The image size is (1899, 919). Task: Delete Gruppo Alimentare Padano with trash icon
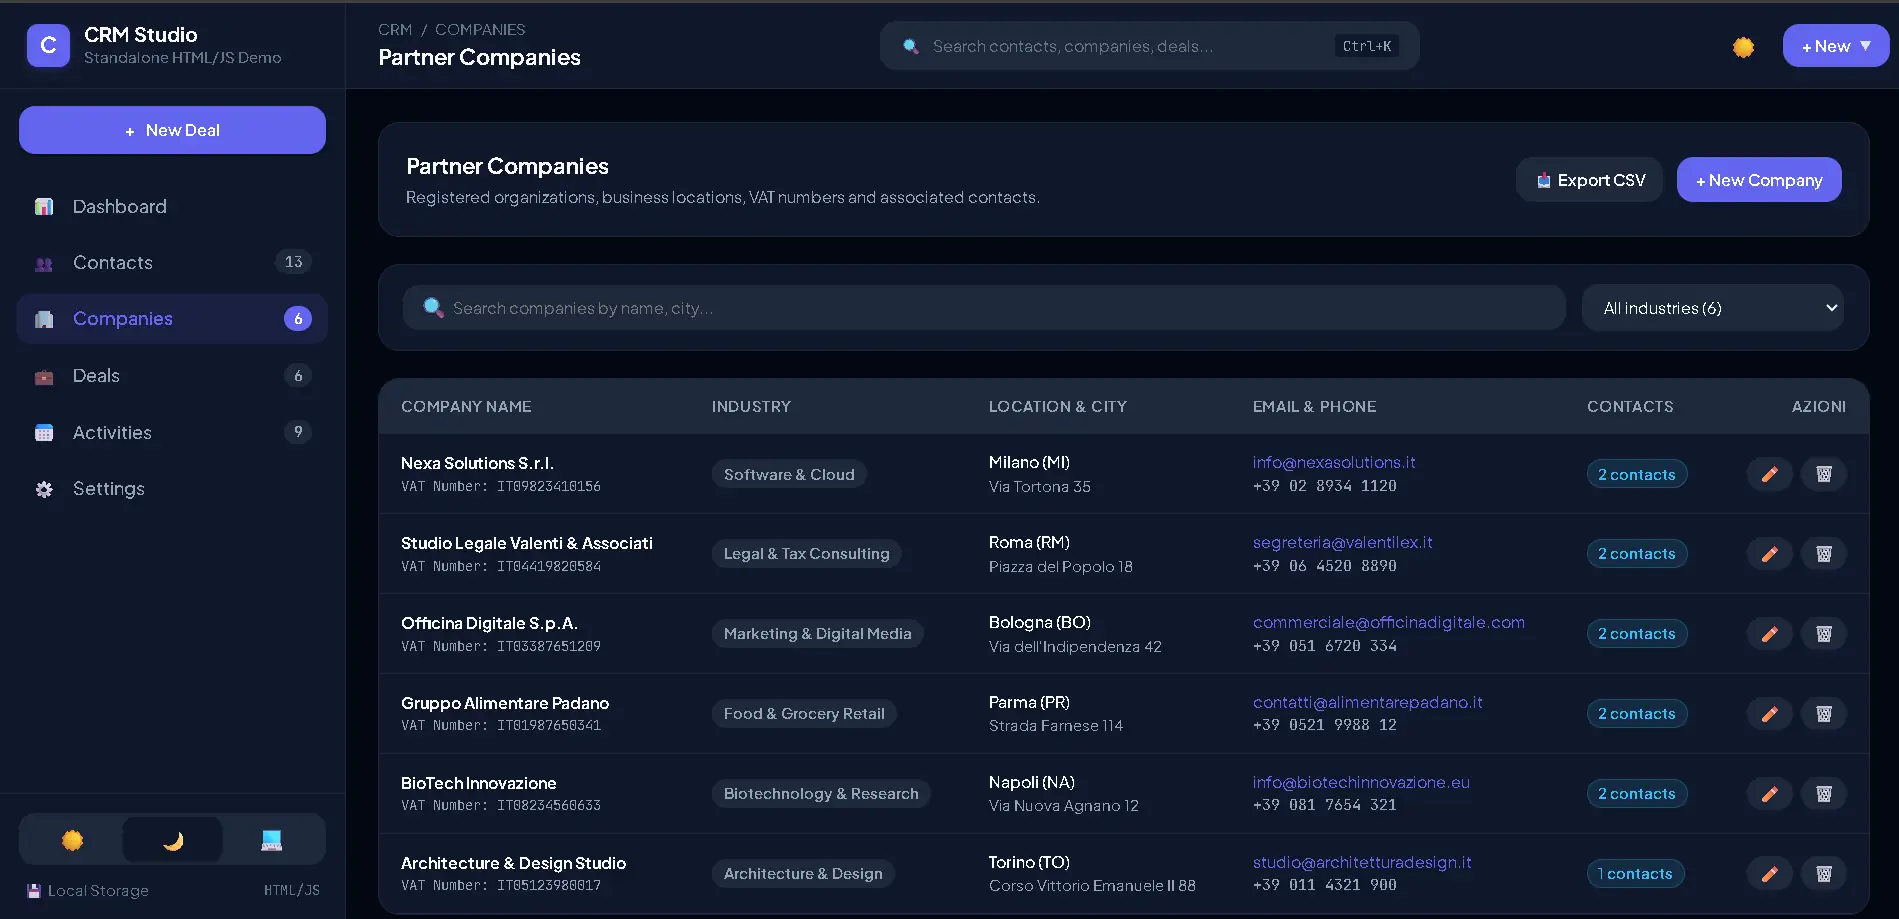click(1824, 714)
